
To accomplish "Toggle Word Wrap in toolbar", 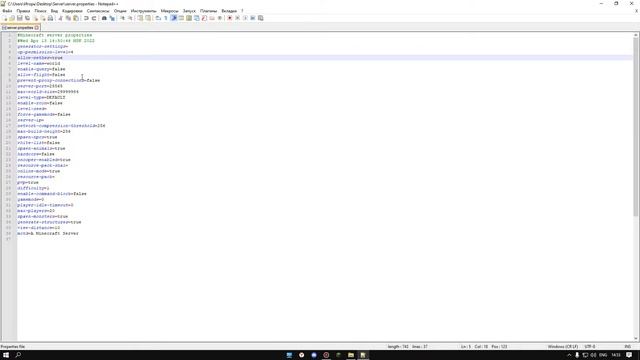I will tap(158, 18).
